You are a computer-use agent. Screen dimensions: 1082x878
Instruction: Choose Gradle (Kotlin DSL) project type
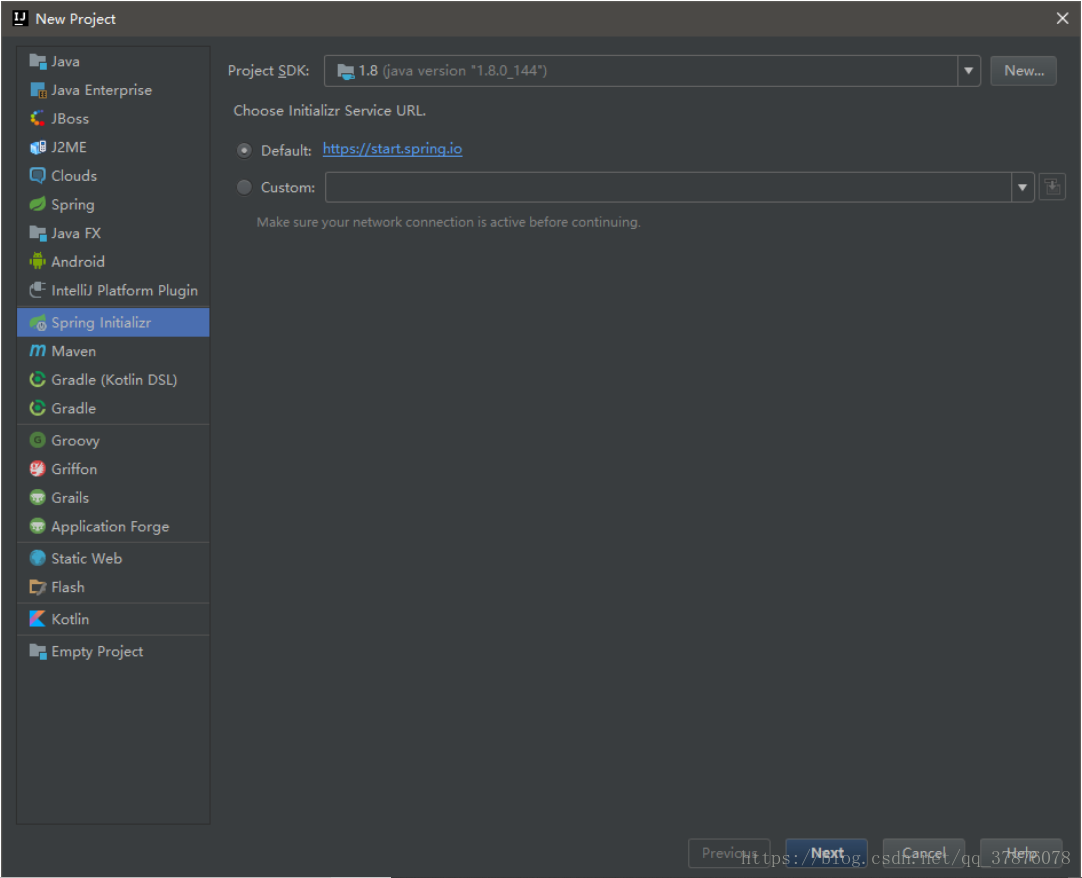click(113, 380)
